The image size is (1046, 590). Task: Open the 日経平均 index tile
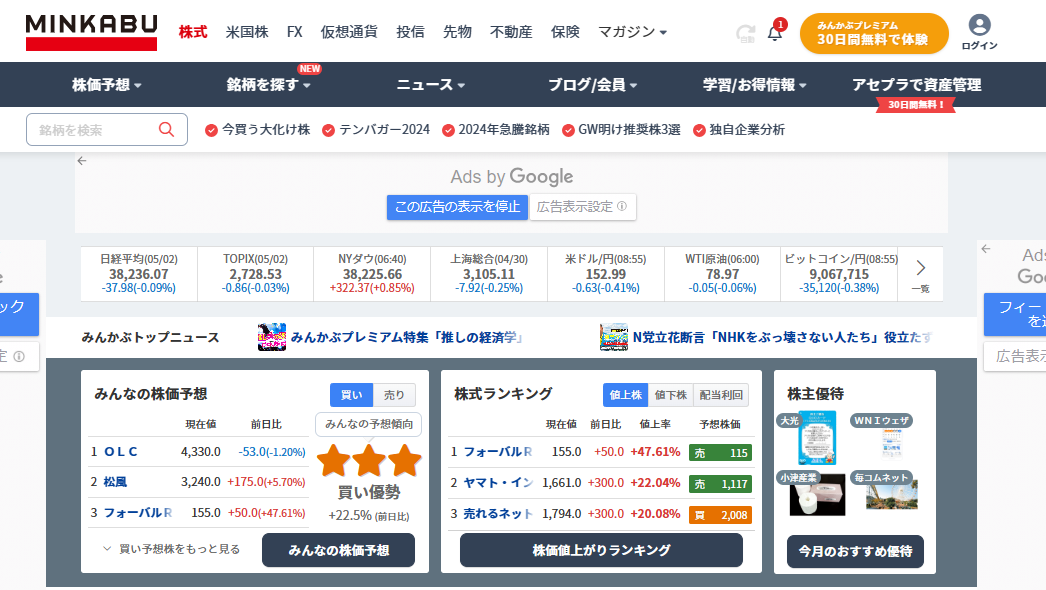[x=139, y=274]
